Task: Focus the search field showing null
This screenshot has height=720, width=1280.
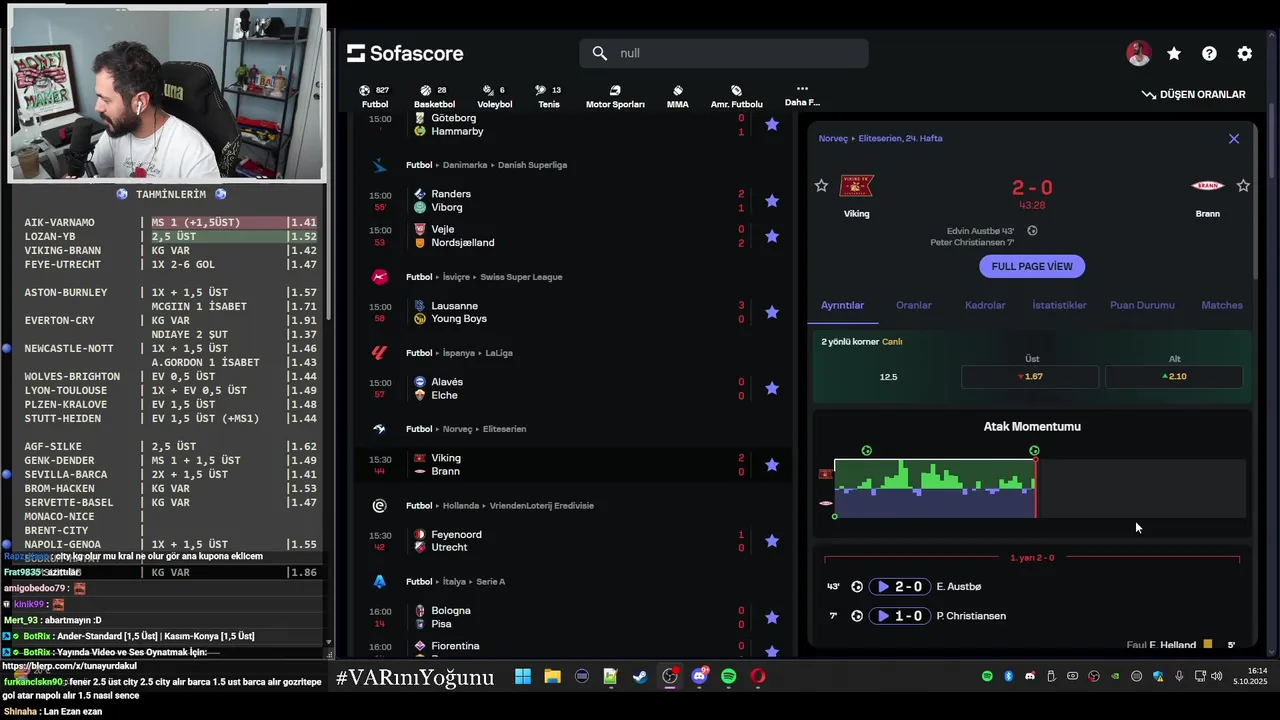Action: tap(723, 53)
